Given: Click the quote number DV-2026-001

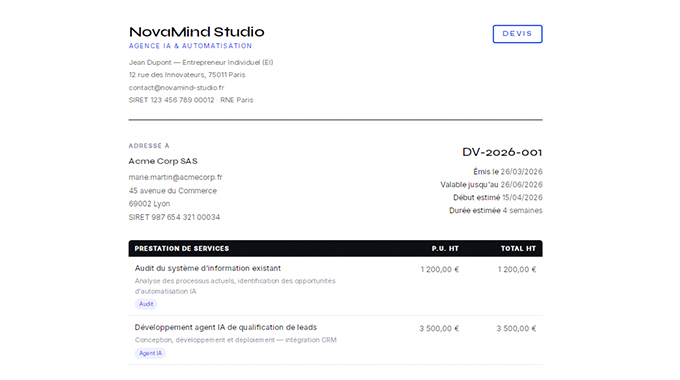Looking at the screenshot, I should tap(502, 152).
